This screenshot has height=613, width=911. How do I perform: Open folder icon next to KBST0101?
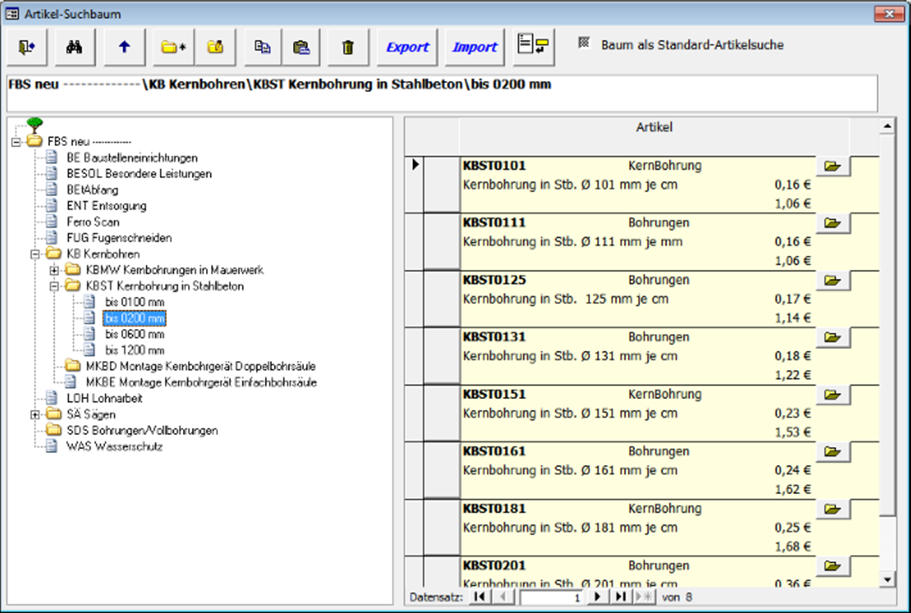click(x=832, y=166)
